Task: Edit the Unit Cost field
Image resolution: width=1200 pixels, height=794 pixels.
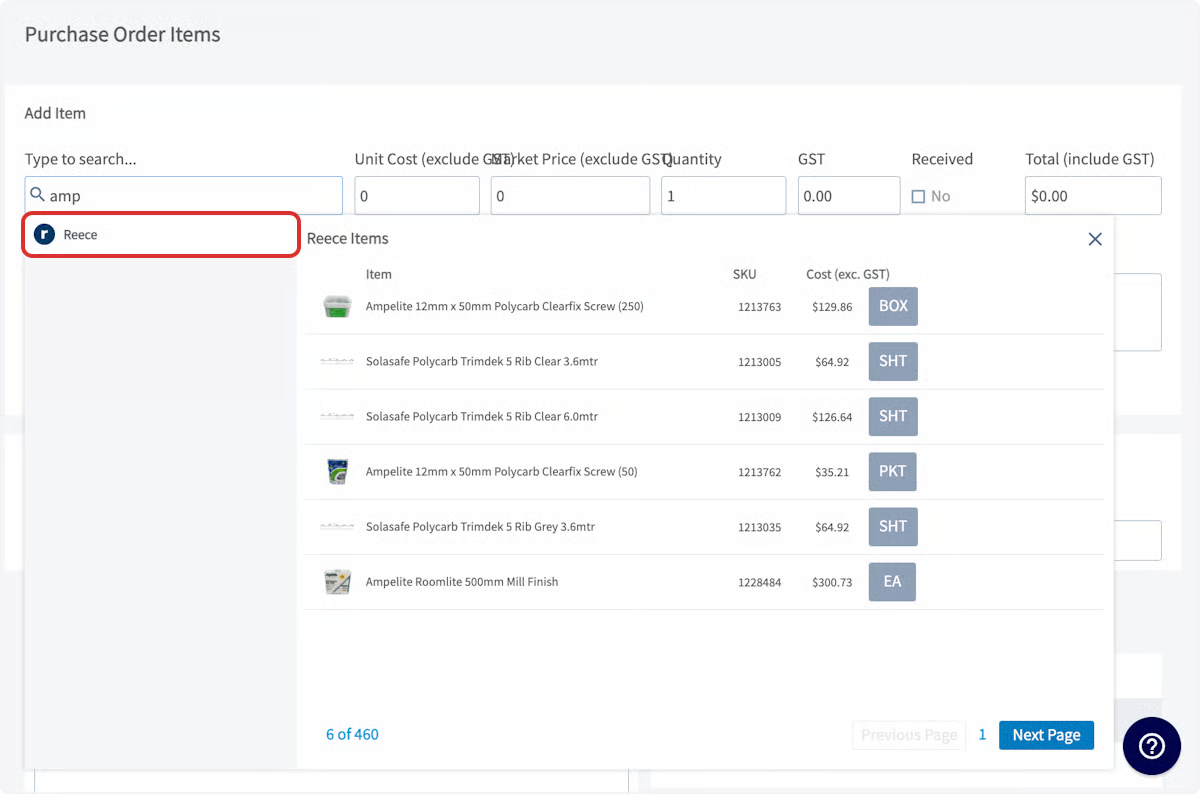Action: coord(417,195)
